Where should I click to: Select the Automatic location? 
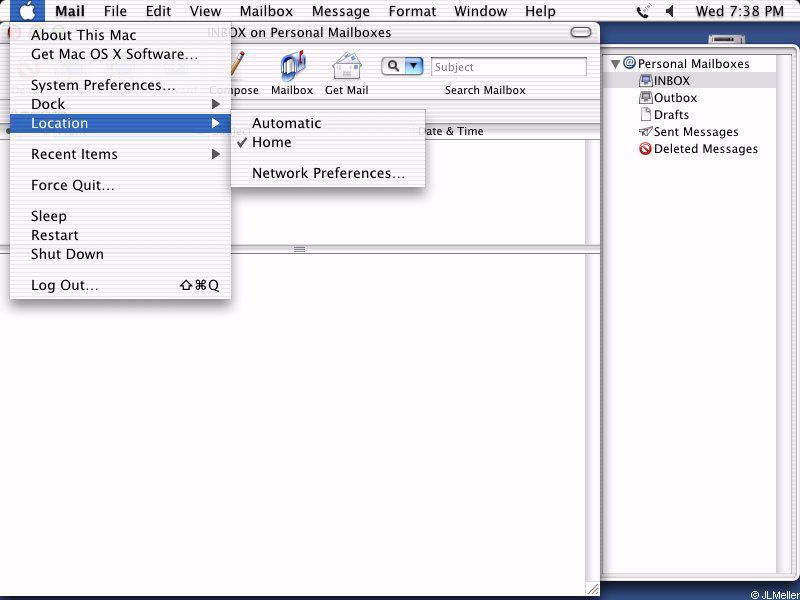click(x=328, y=123)
